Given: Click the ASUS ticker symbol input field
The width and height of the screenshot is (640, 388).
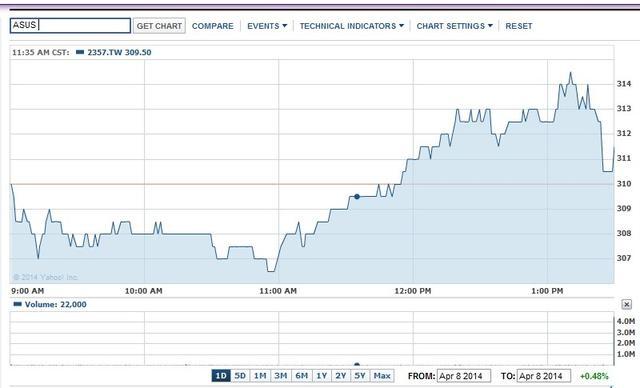Looking at the screenshot, I should point(70,25).
